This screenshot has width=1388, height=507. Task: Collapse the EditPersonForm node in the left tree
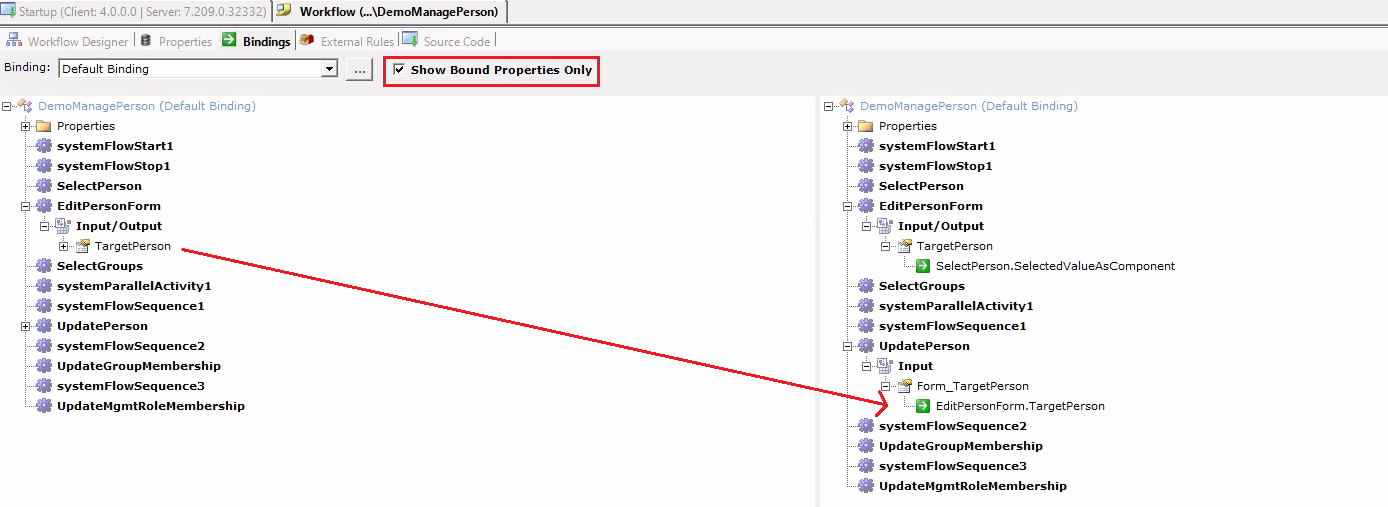point(26,206)
